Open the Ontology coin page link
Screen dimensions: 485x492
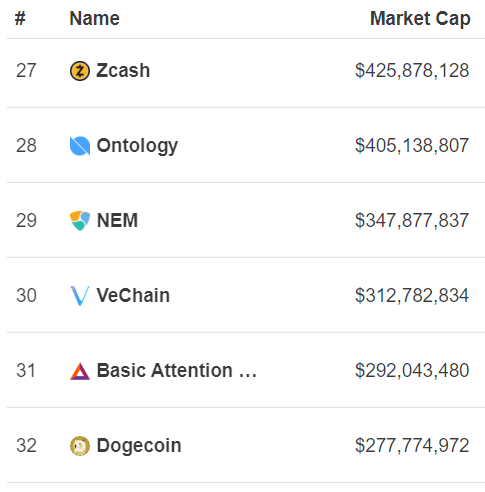click(137, 146)
